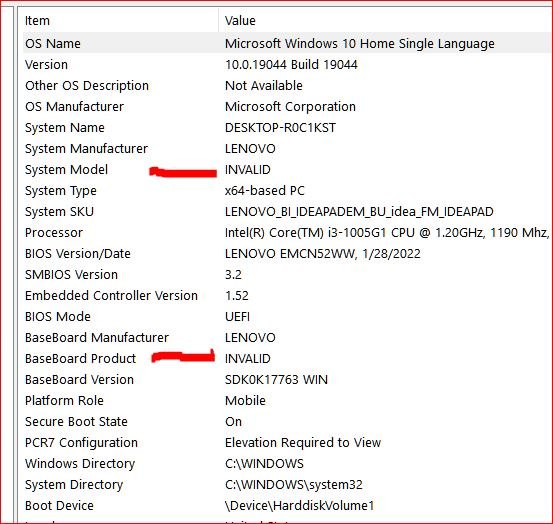Select value Microsoft Windows 10 Home Single Language
The width and height of the screenshot is (553, 524).
(x=360, y=44)
